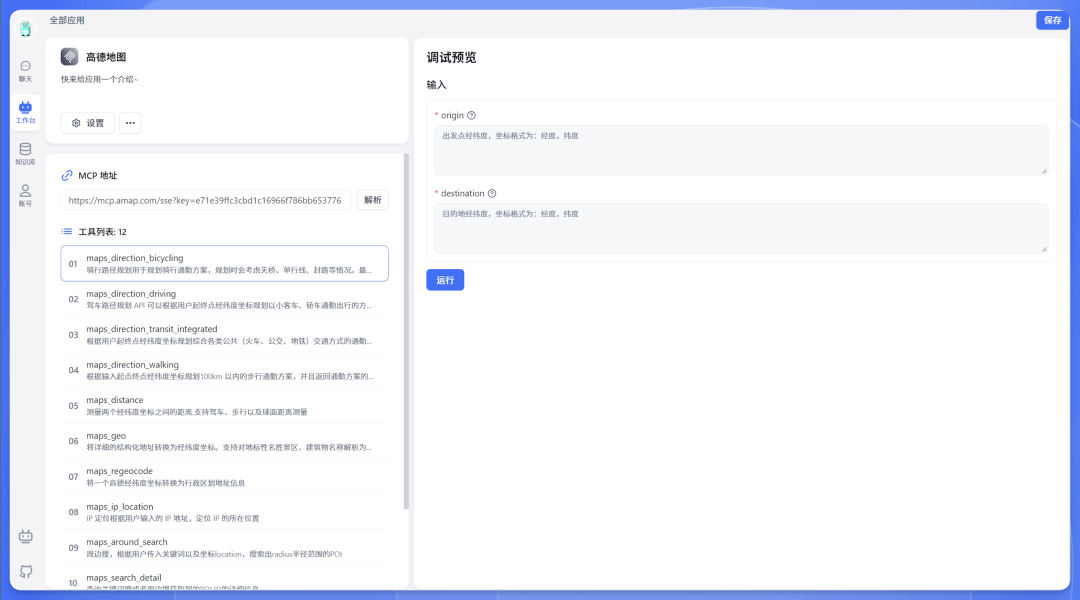Focus the MCP address URL field
The height and width of the screenshot is (600, 1080).
point(206,200)
